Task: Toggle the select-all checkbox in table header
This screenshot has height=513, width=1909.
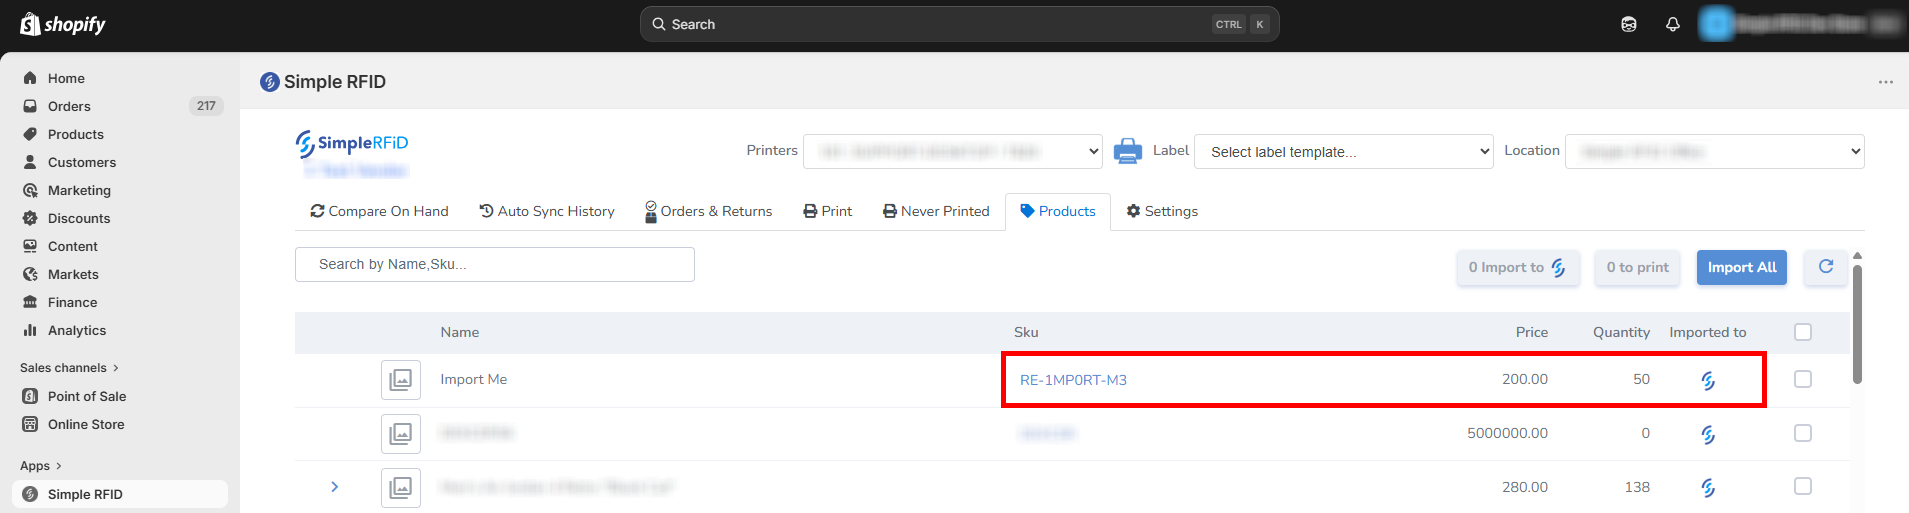Action: pos(1803,332)
